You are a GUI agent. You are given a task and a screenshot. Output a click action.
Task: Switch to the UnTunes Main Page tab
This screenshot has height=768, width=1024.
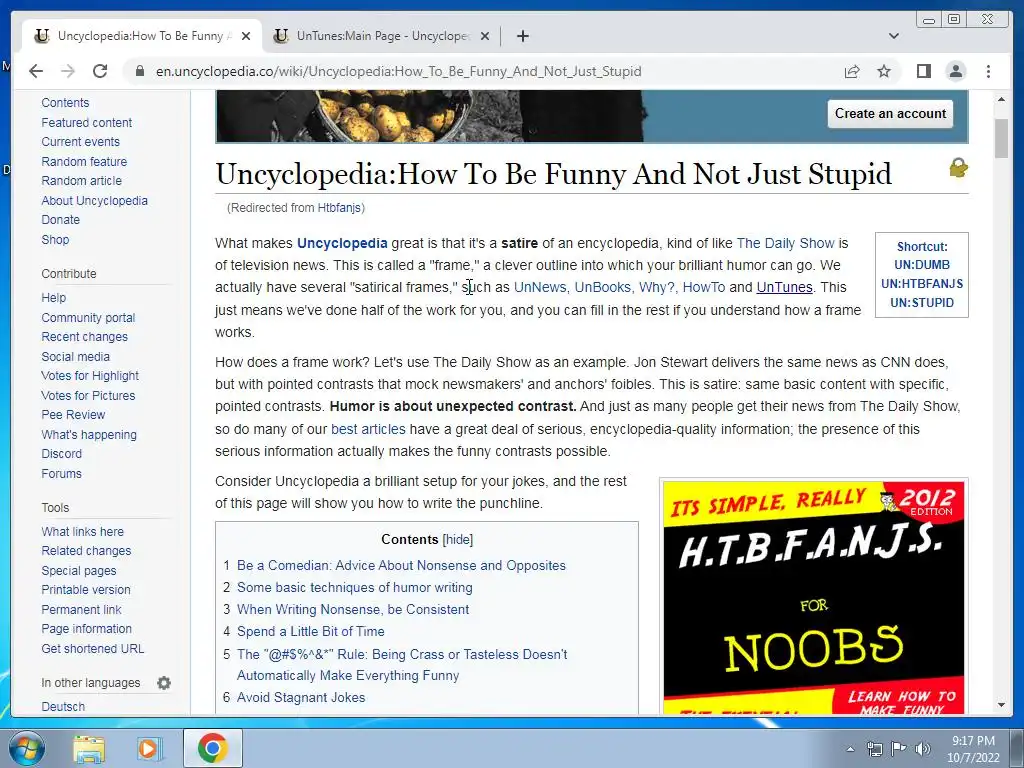coord(382,36)
